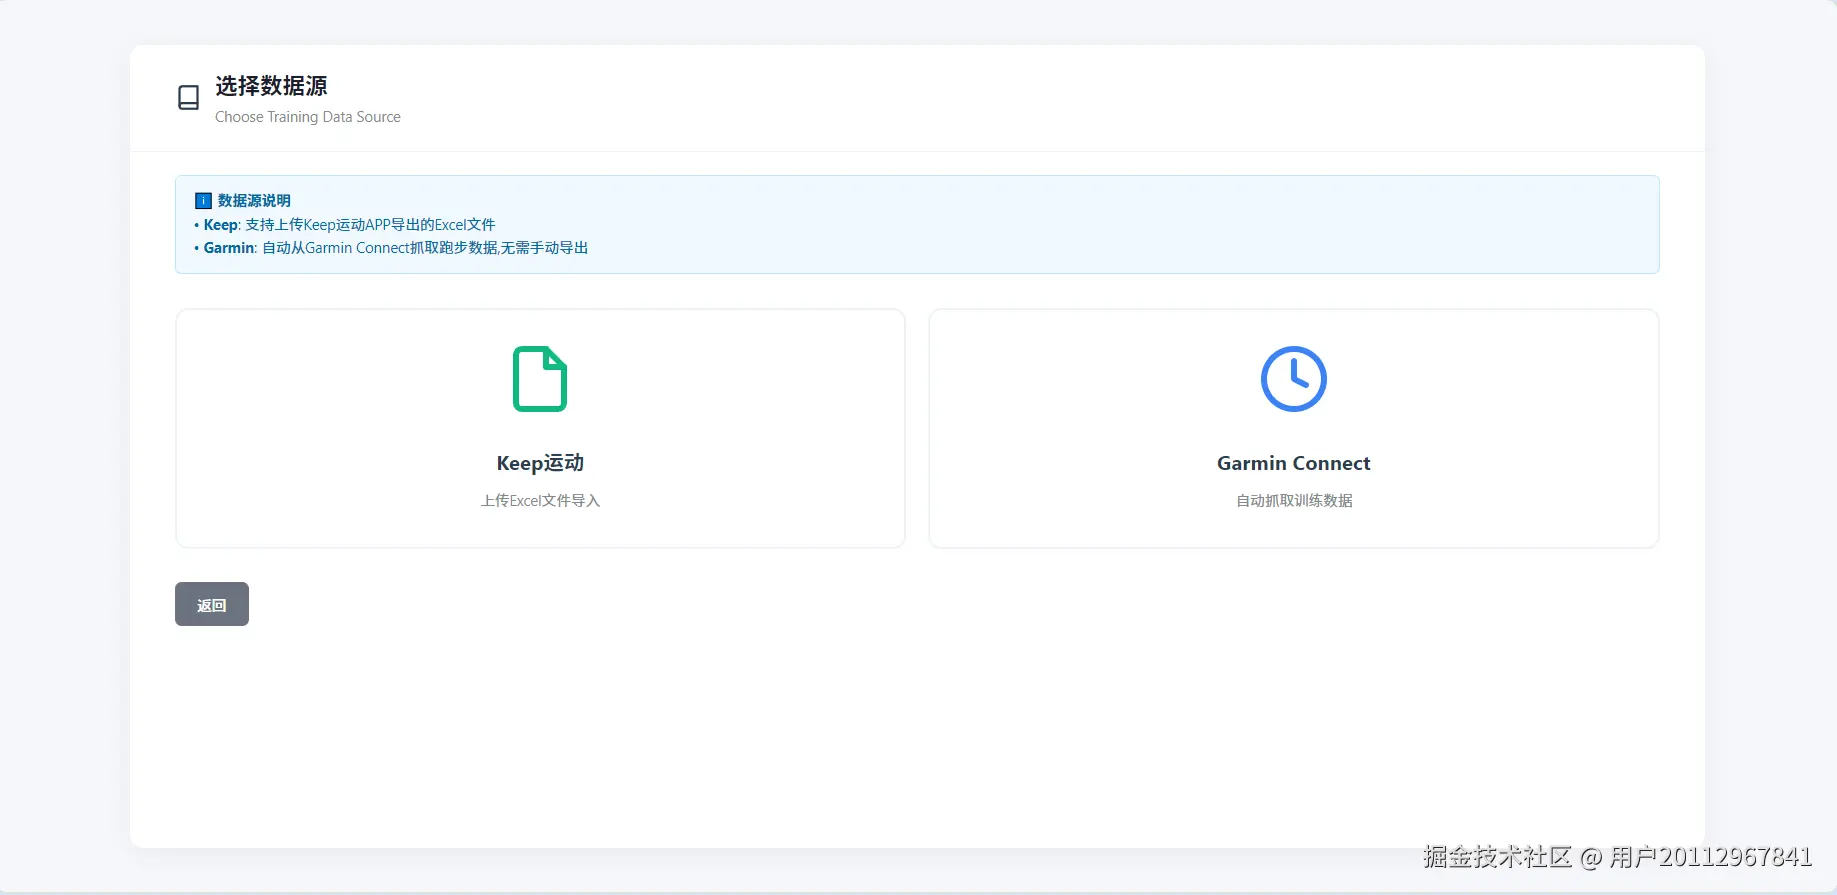Click the blue info icon in 数据源说明
Viewport: 1837px width, 895px height.
tap(203, 200)
